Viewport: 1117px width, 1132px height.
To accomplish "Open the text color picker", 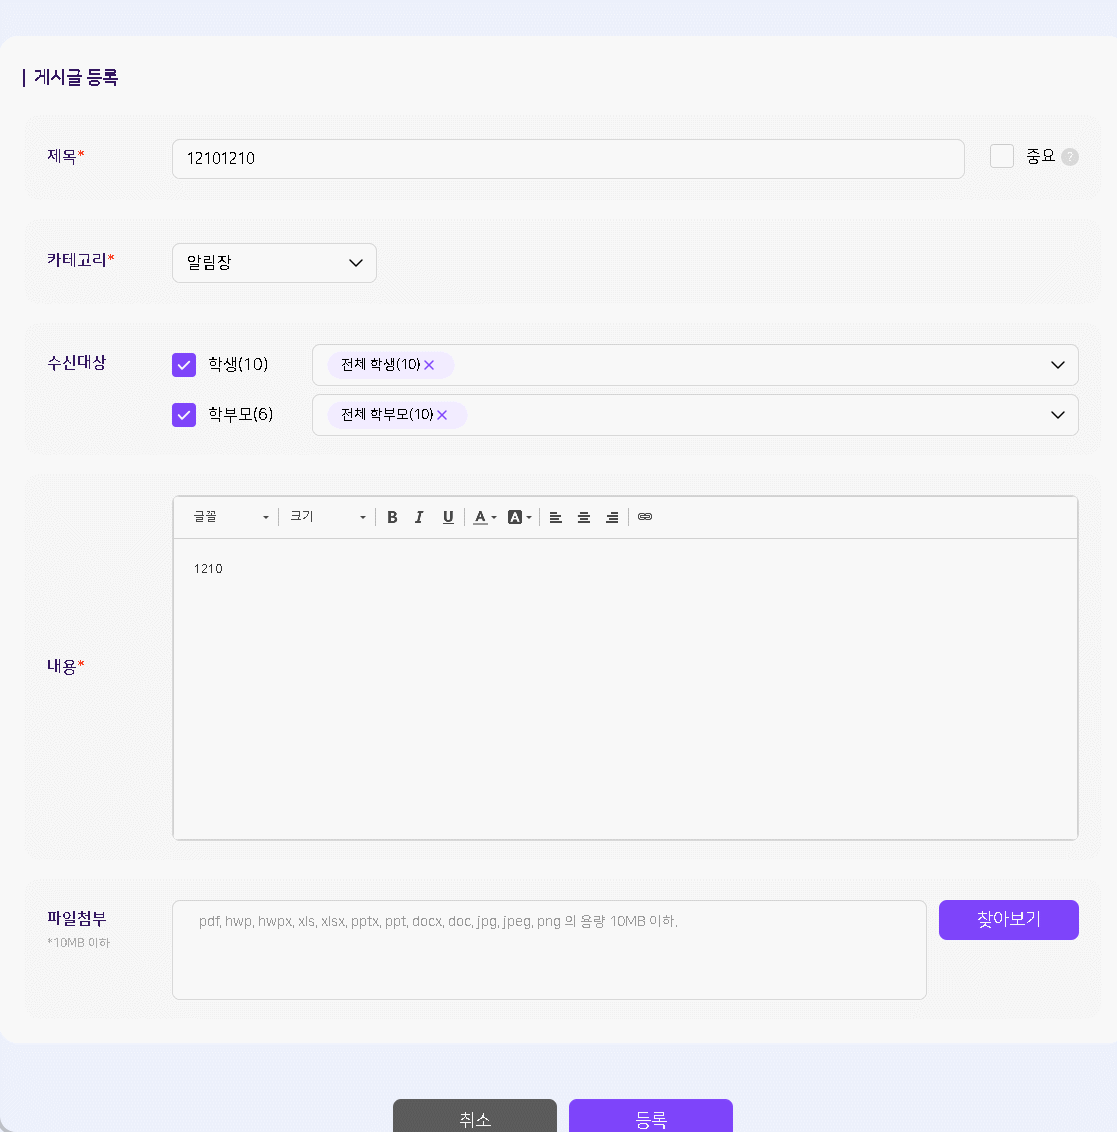I will coord(485,517).
